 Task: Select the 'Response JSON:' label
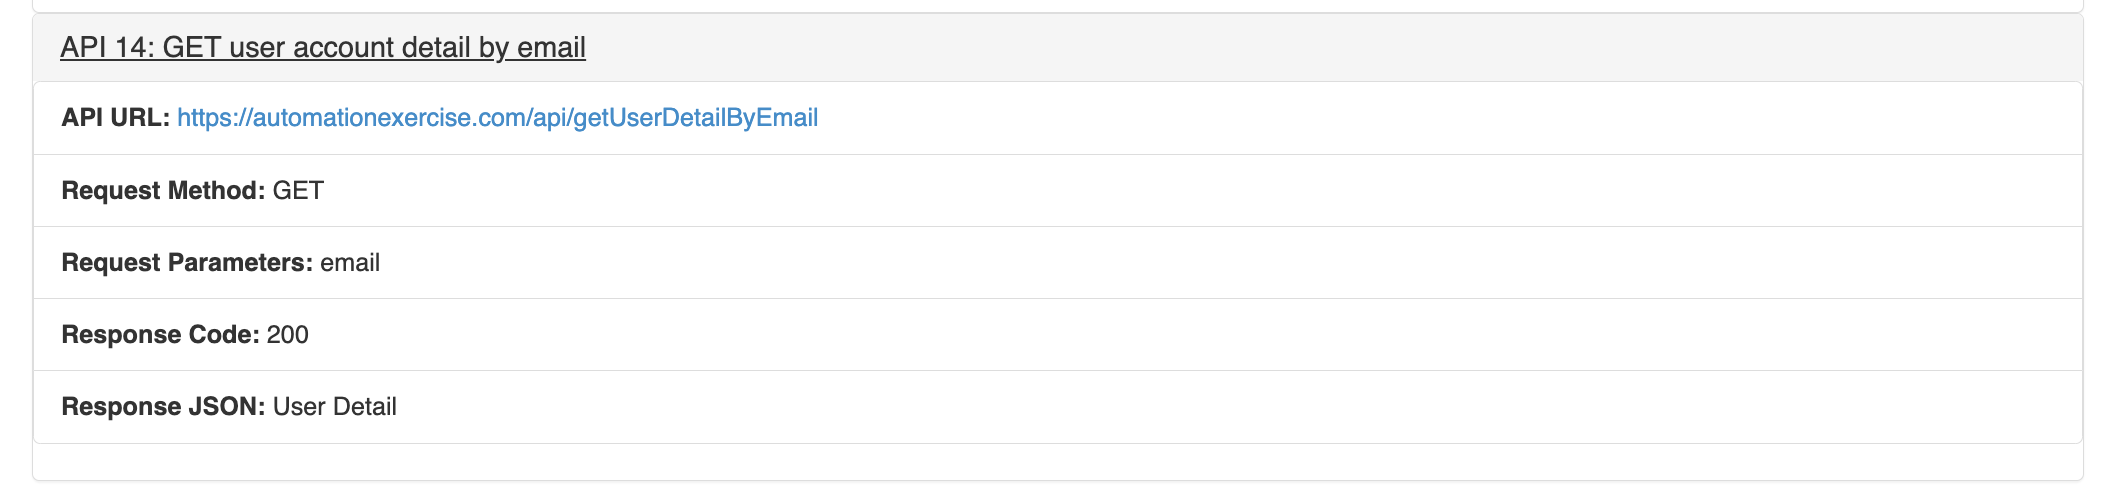(x=163, y=406)
